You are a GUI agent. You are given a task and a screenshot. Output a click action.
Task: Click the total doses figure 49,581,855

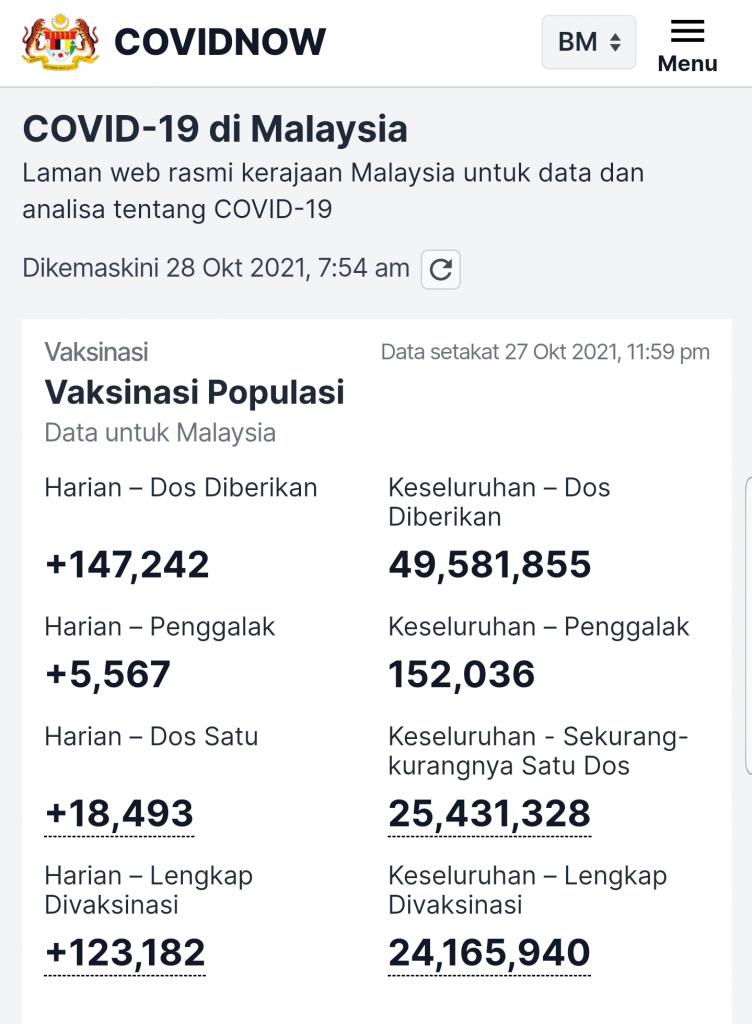(489, 565)
